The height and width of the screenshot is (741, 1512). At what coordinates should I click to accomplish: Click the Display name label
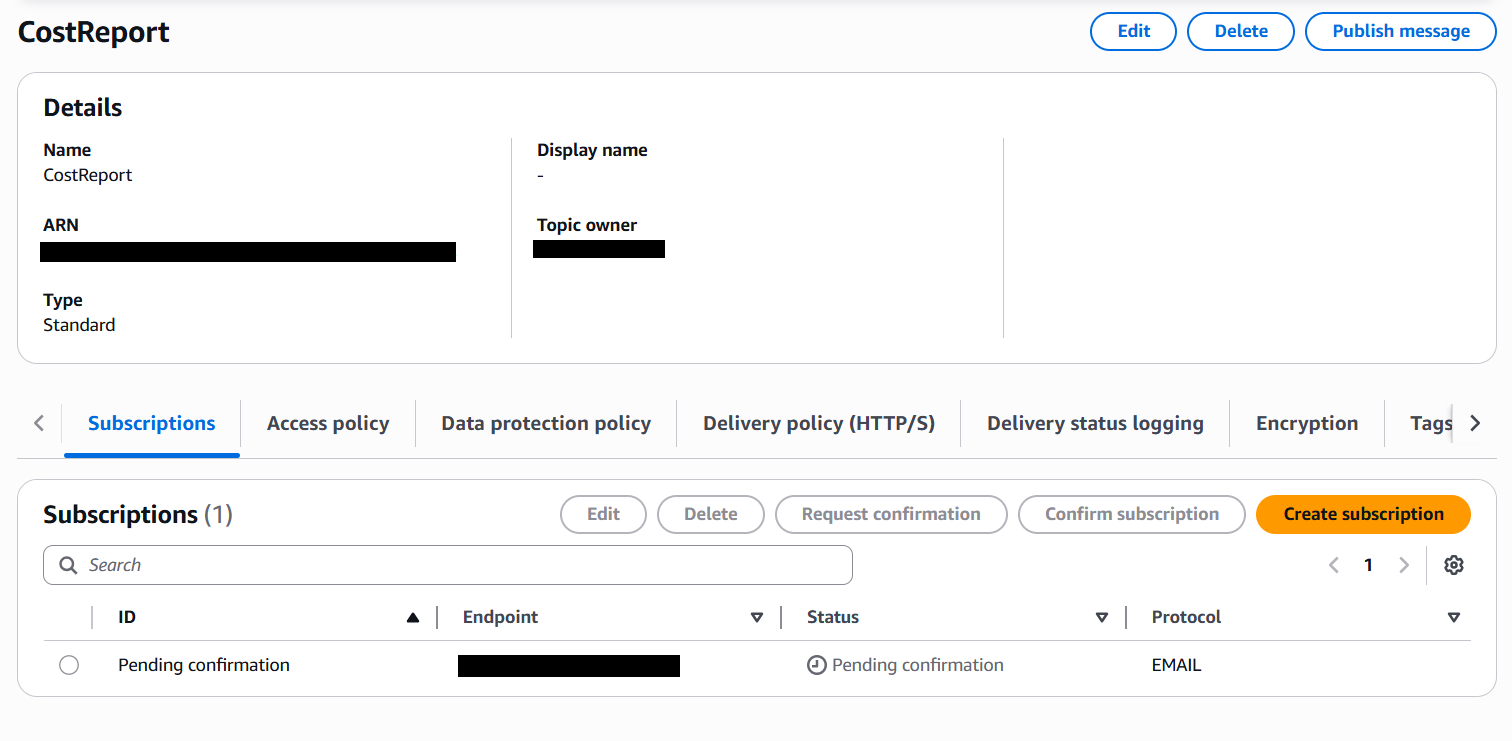[x=592, y=150]
